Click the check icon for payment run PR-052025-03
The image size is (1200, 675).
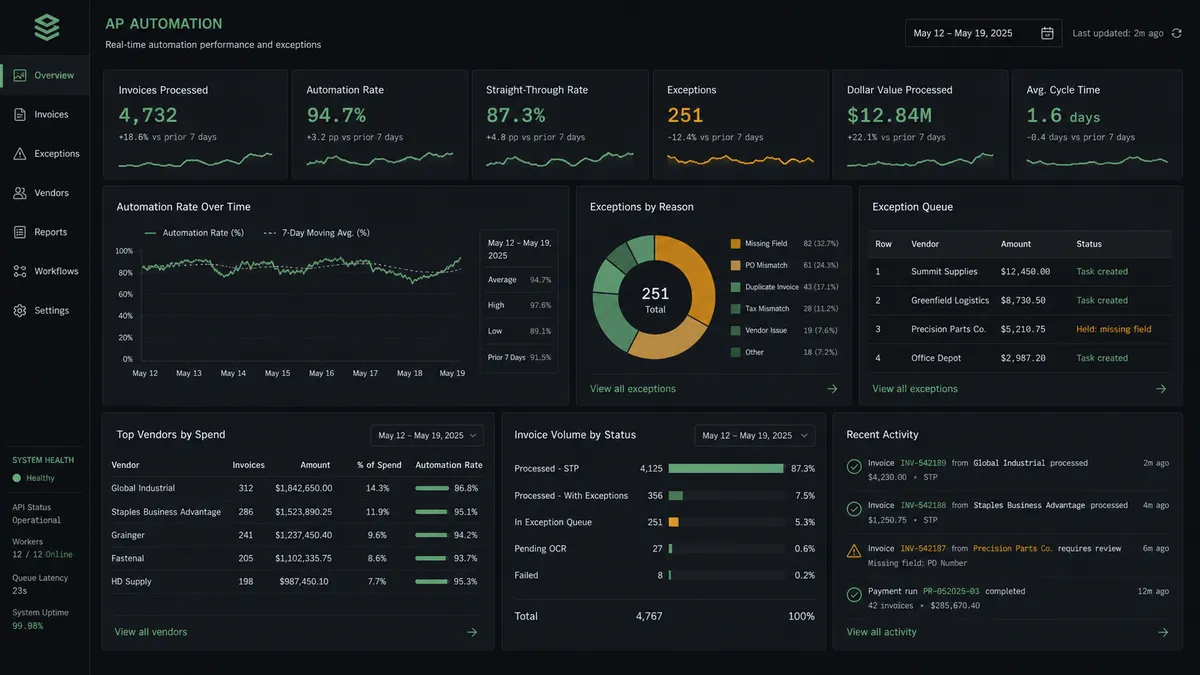[854, 595]
